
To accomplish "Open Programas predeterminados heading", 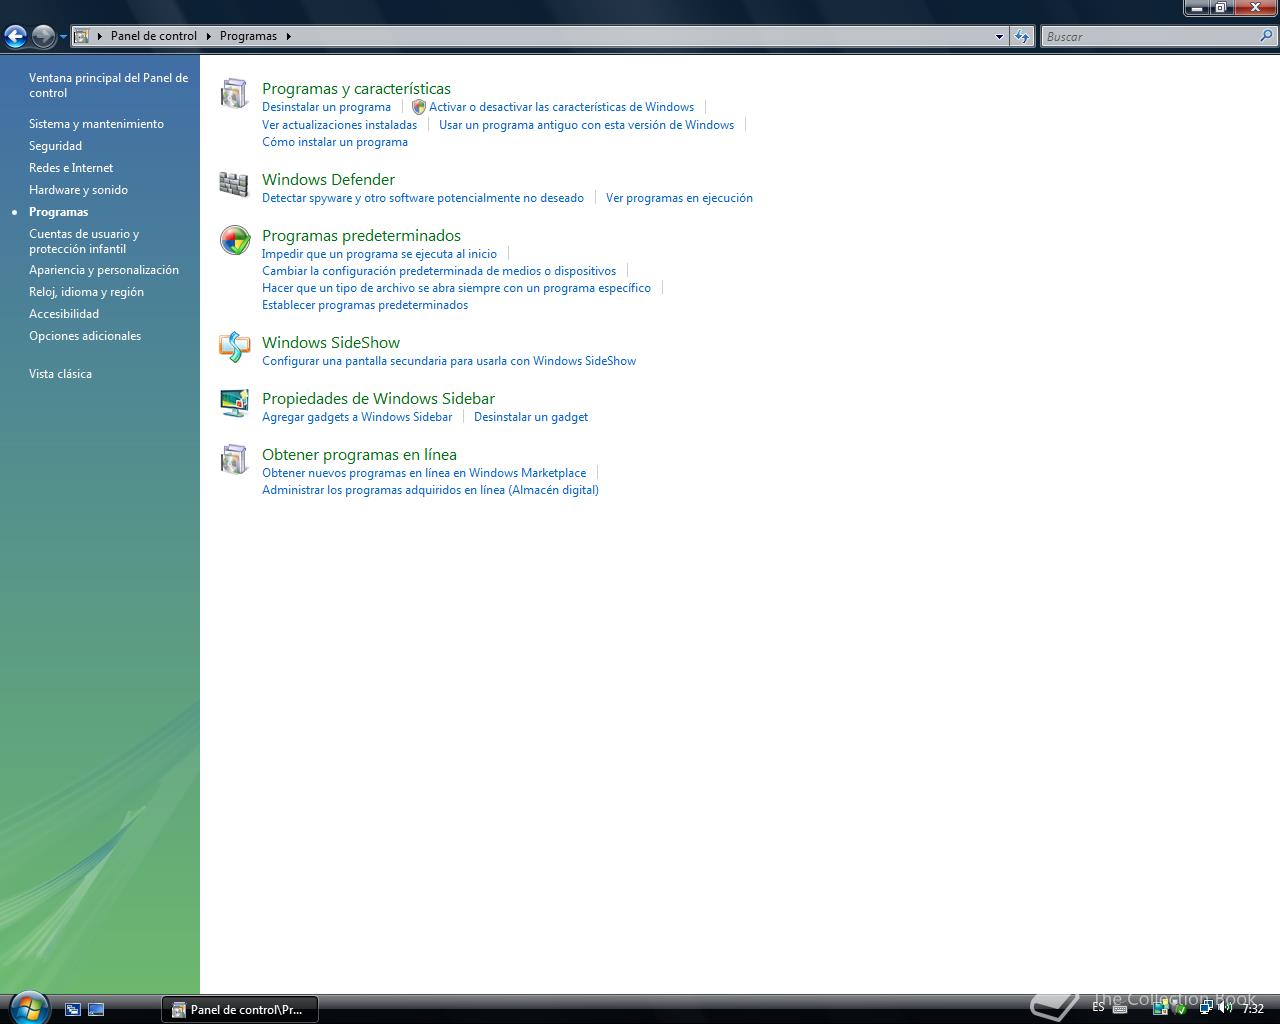I will [361, 236].
